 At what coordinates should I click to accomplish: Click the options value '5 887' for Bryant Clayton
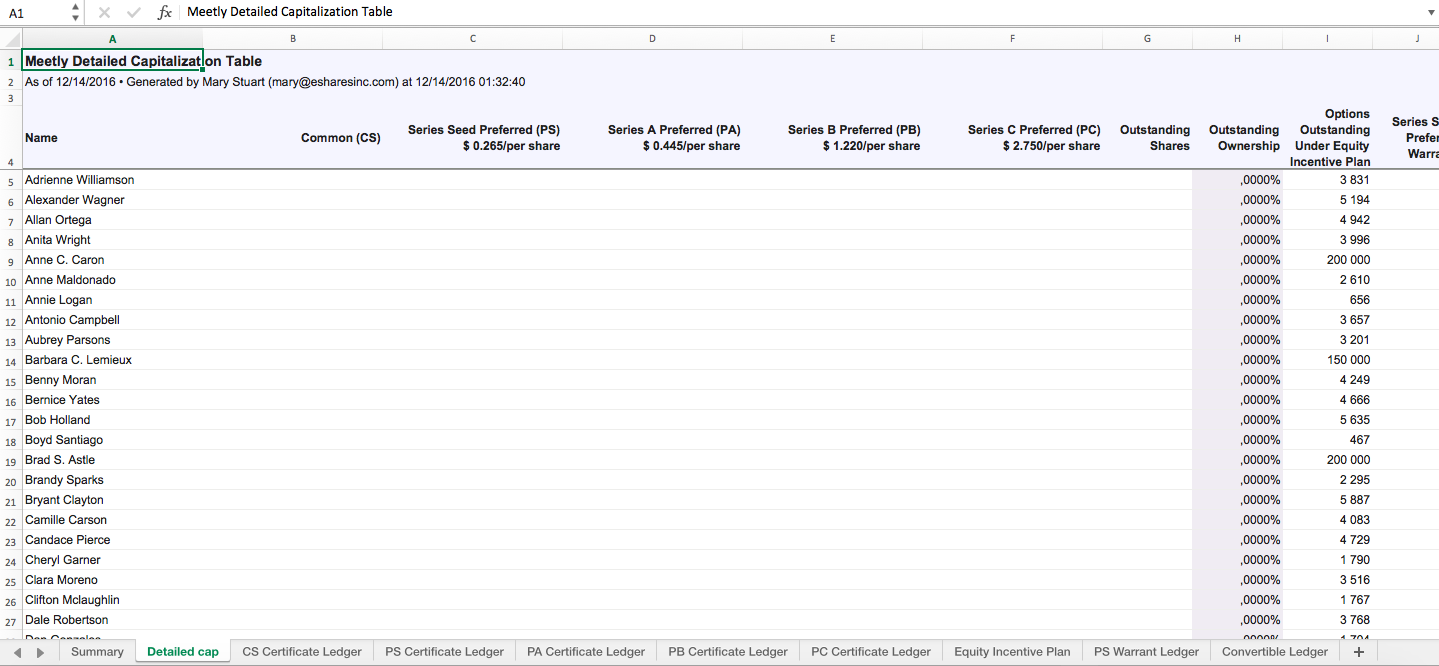pyautogui.click(x=1328, y=500)
